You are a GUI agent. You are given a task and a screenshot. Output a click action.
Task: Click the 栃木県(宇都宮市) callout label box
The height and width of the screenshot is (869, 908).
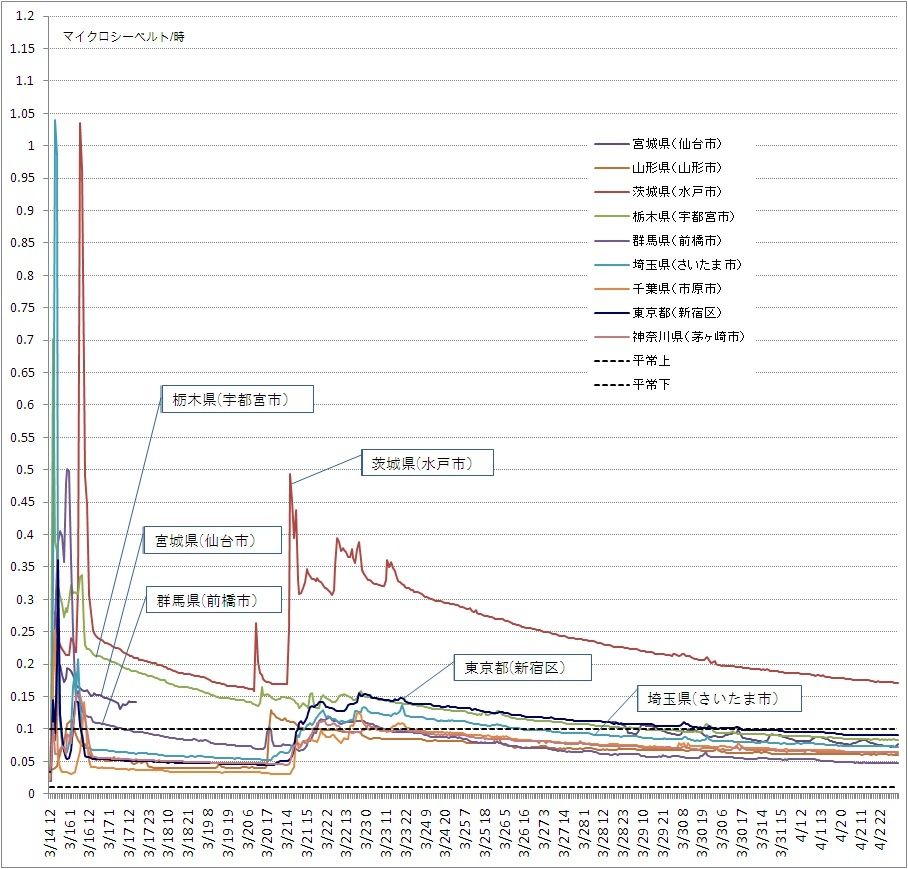pyautogui.click(x=238, y=400)
